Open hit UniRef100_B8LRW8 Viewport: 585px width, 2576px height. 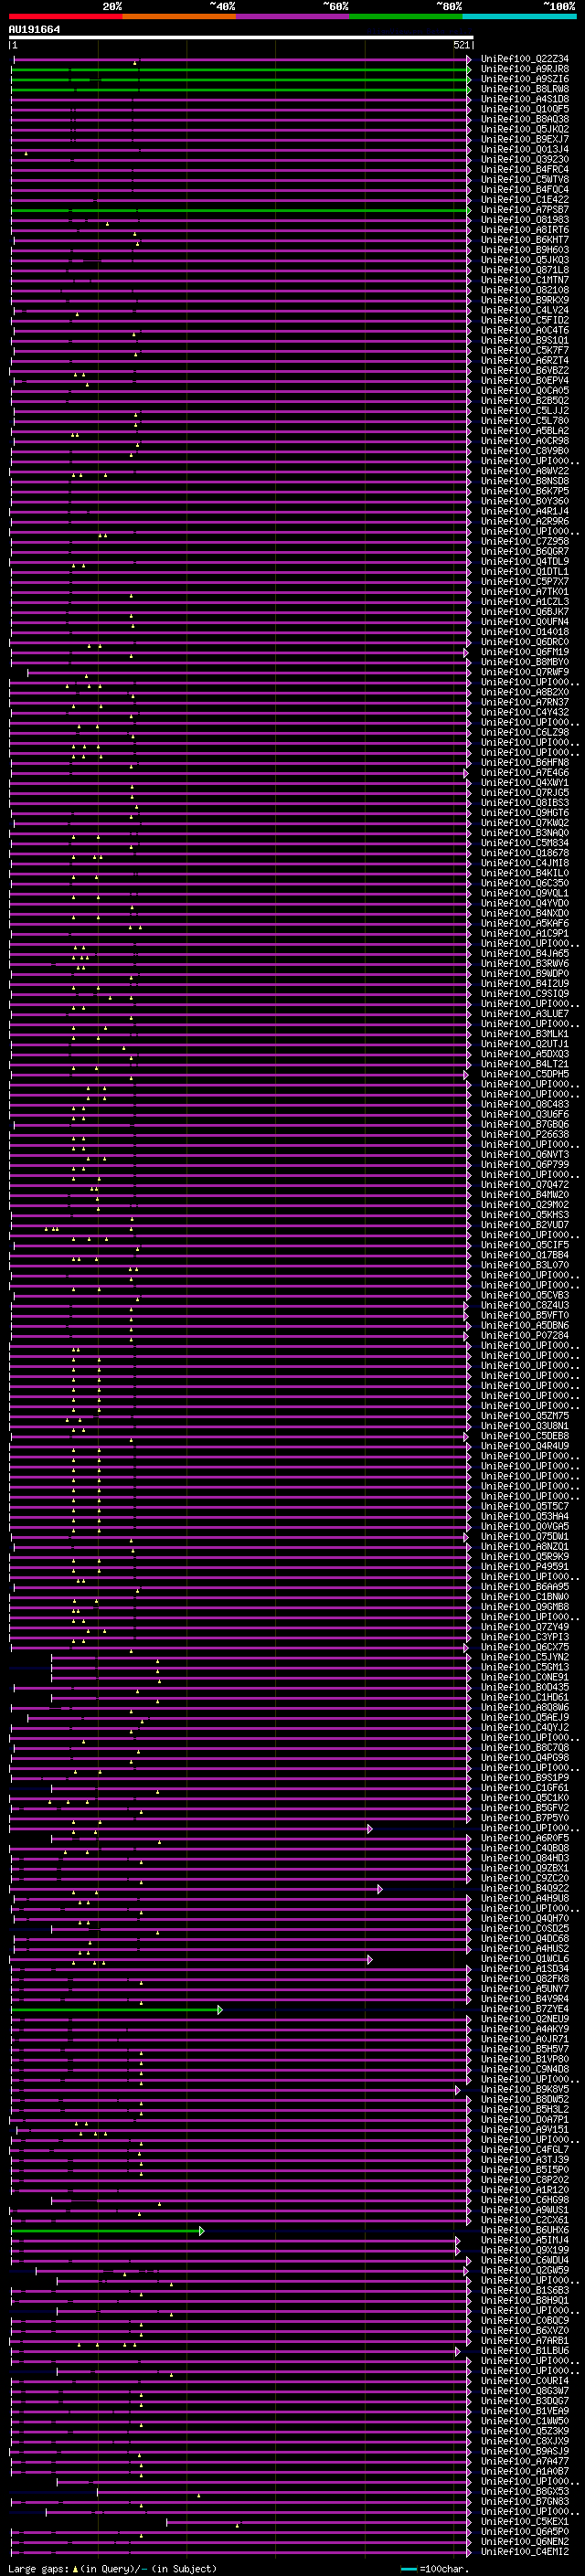(525, 89)
